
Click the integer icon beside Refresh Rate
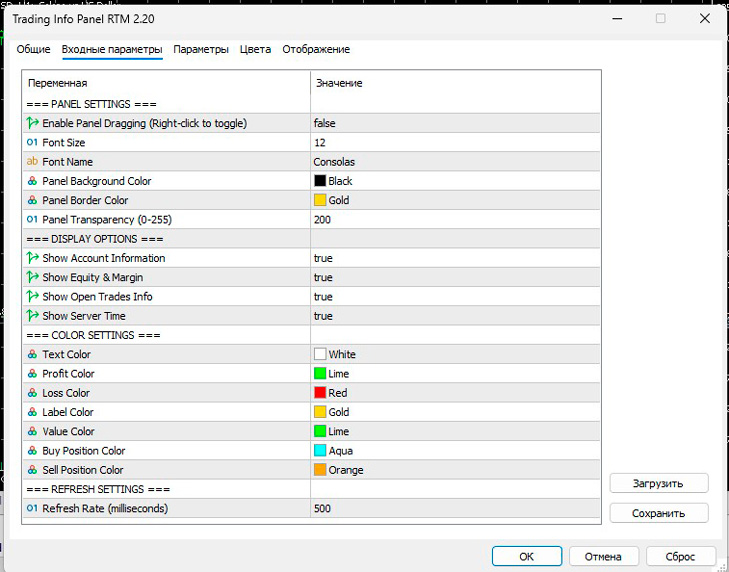click(33, 509)
